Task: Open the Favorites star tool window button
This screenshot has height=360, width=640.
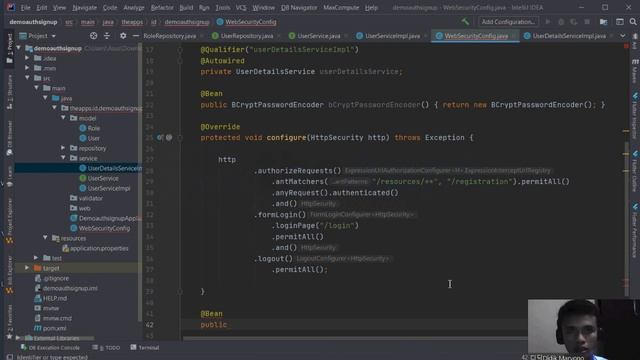Action: [10, 322]
